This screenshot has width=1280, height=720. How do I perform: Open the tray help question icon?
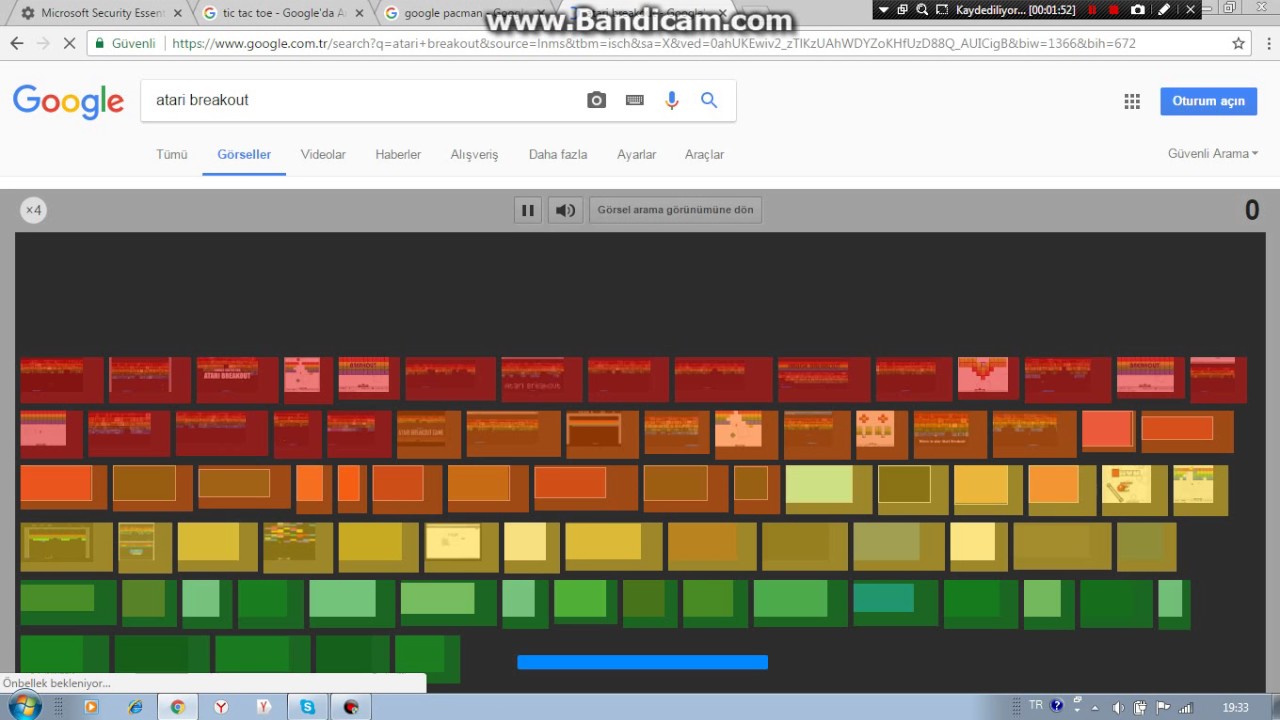1057,706
